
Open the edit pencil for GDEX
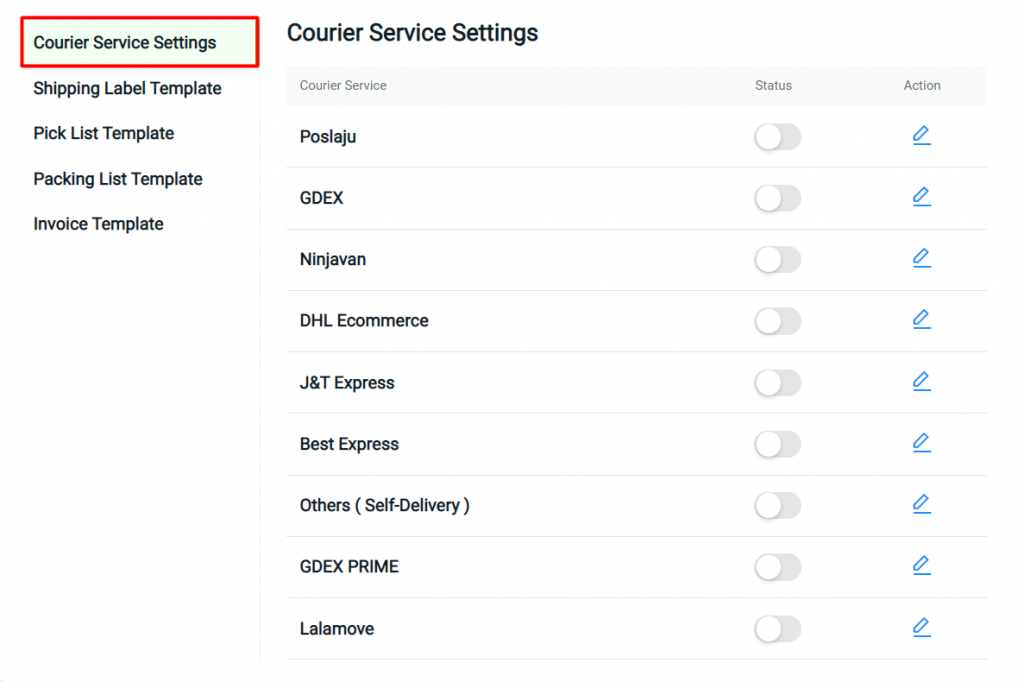(x=921, y=197)
